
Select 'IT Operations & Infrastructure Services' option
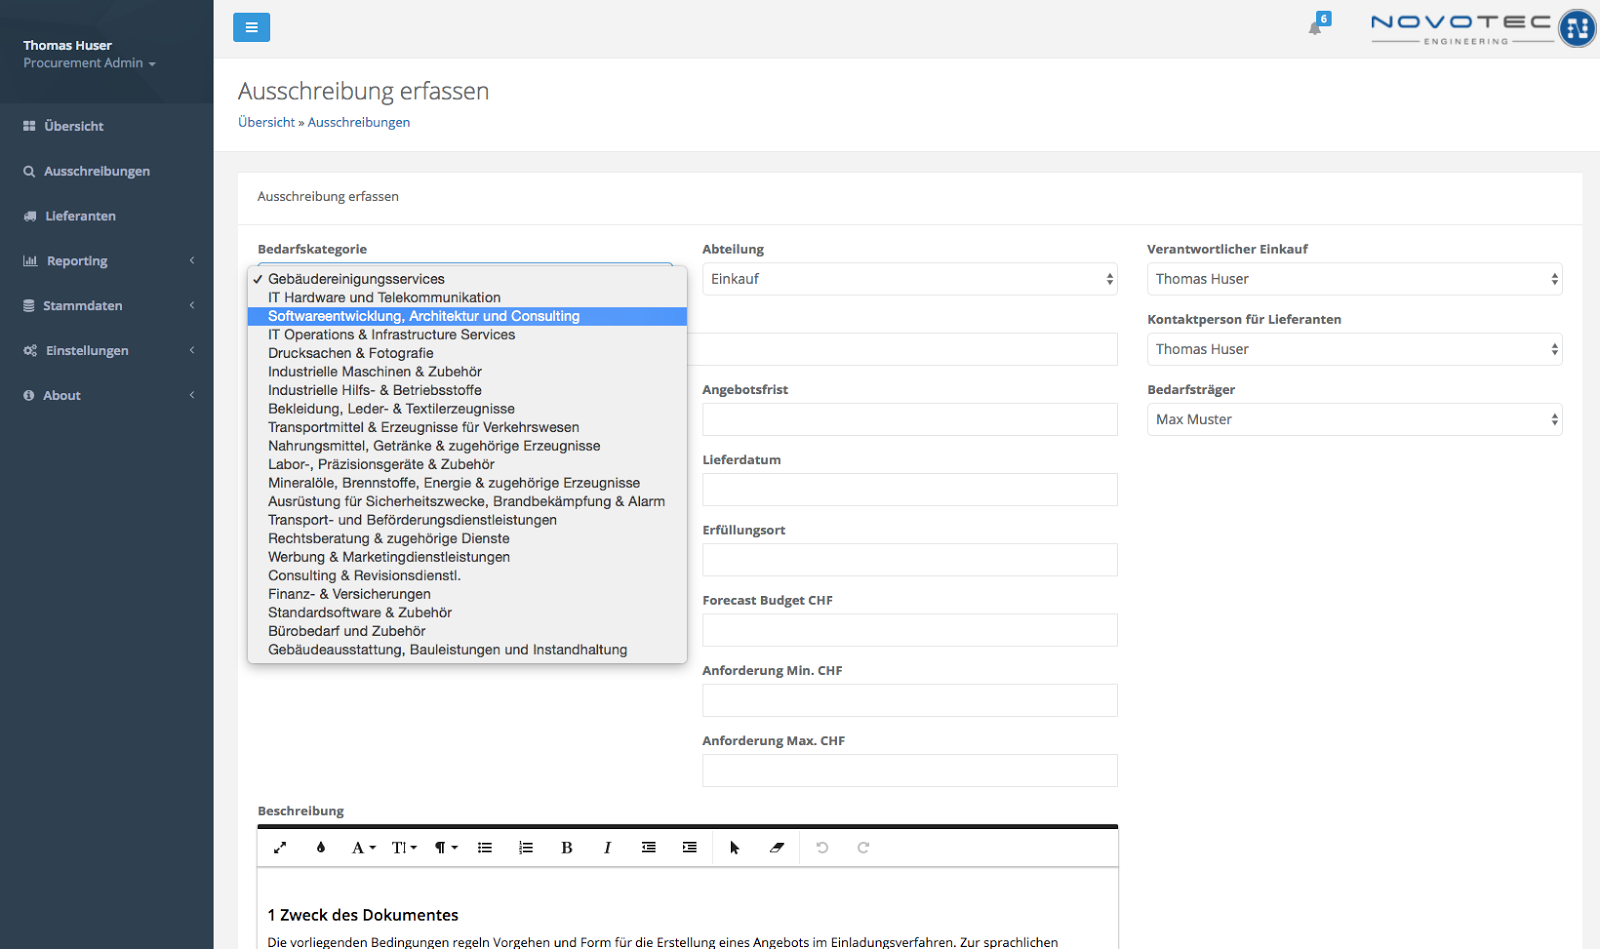(391, 335)
